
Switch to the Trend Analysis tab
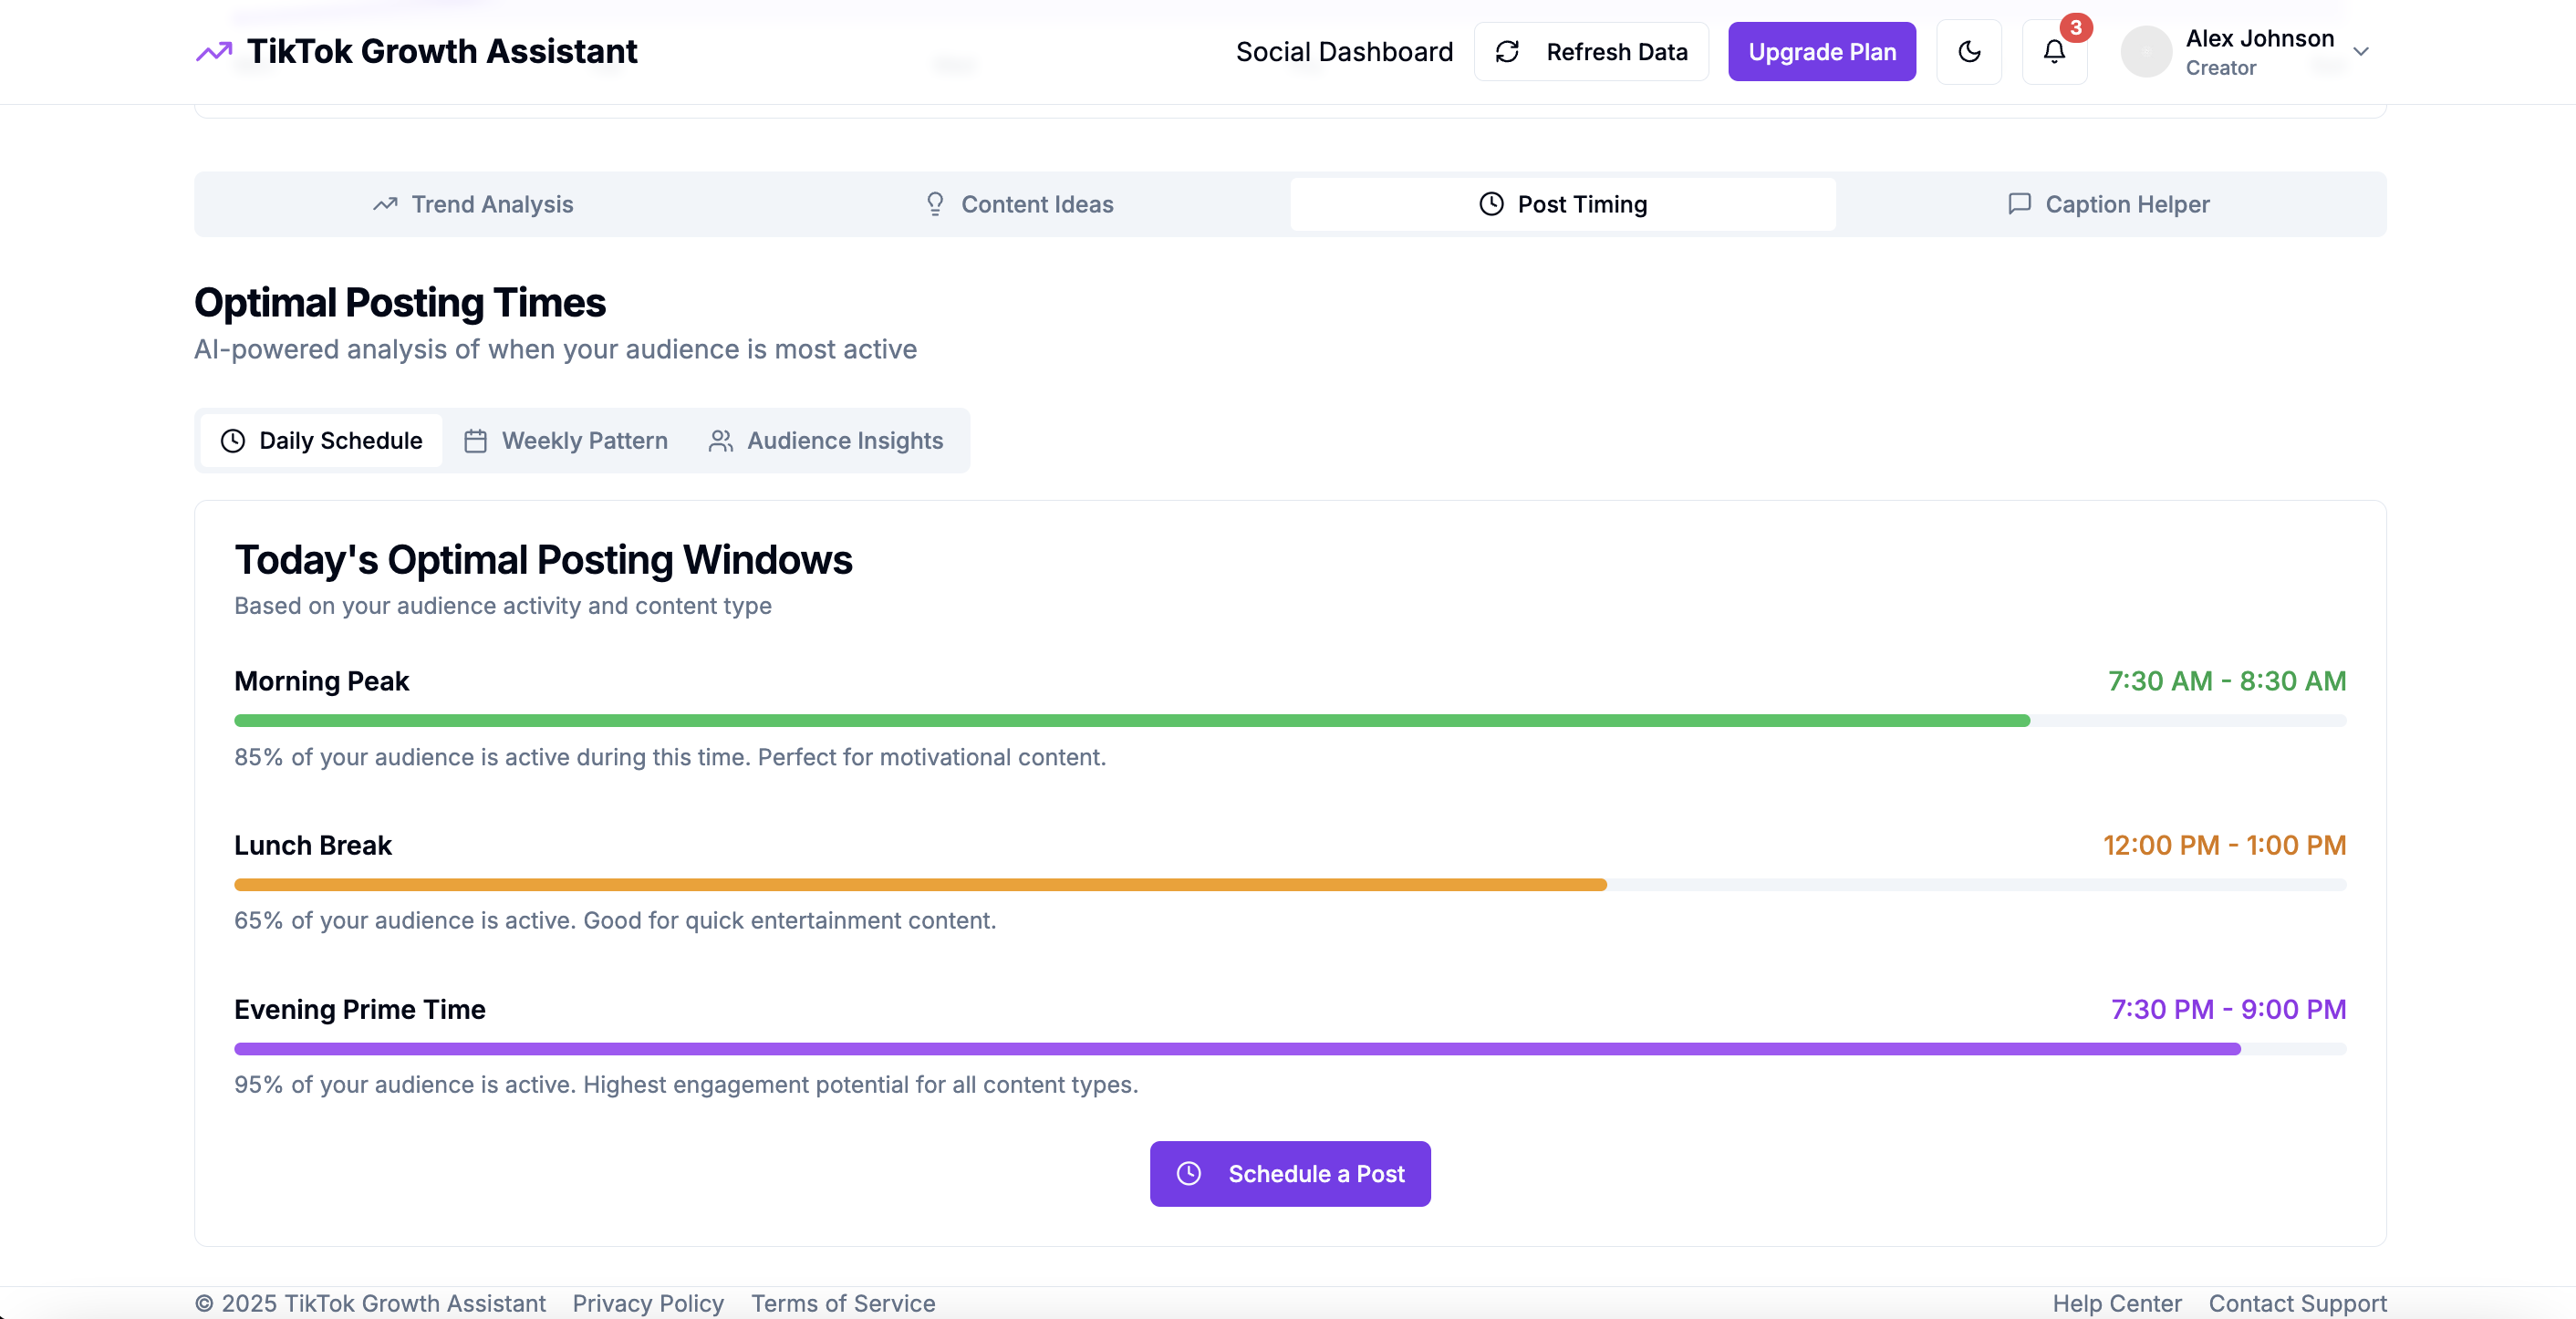pos(472,204)
